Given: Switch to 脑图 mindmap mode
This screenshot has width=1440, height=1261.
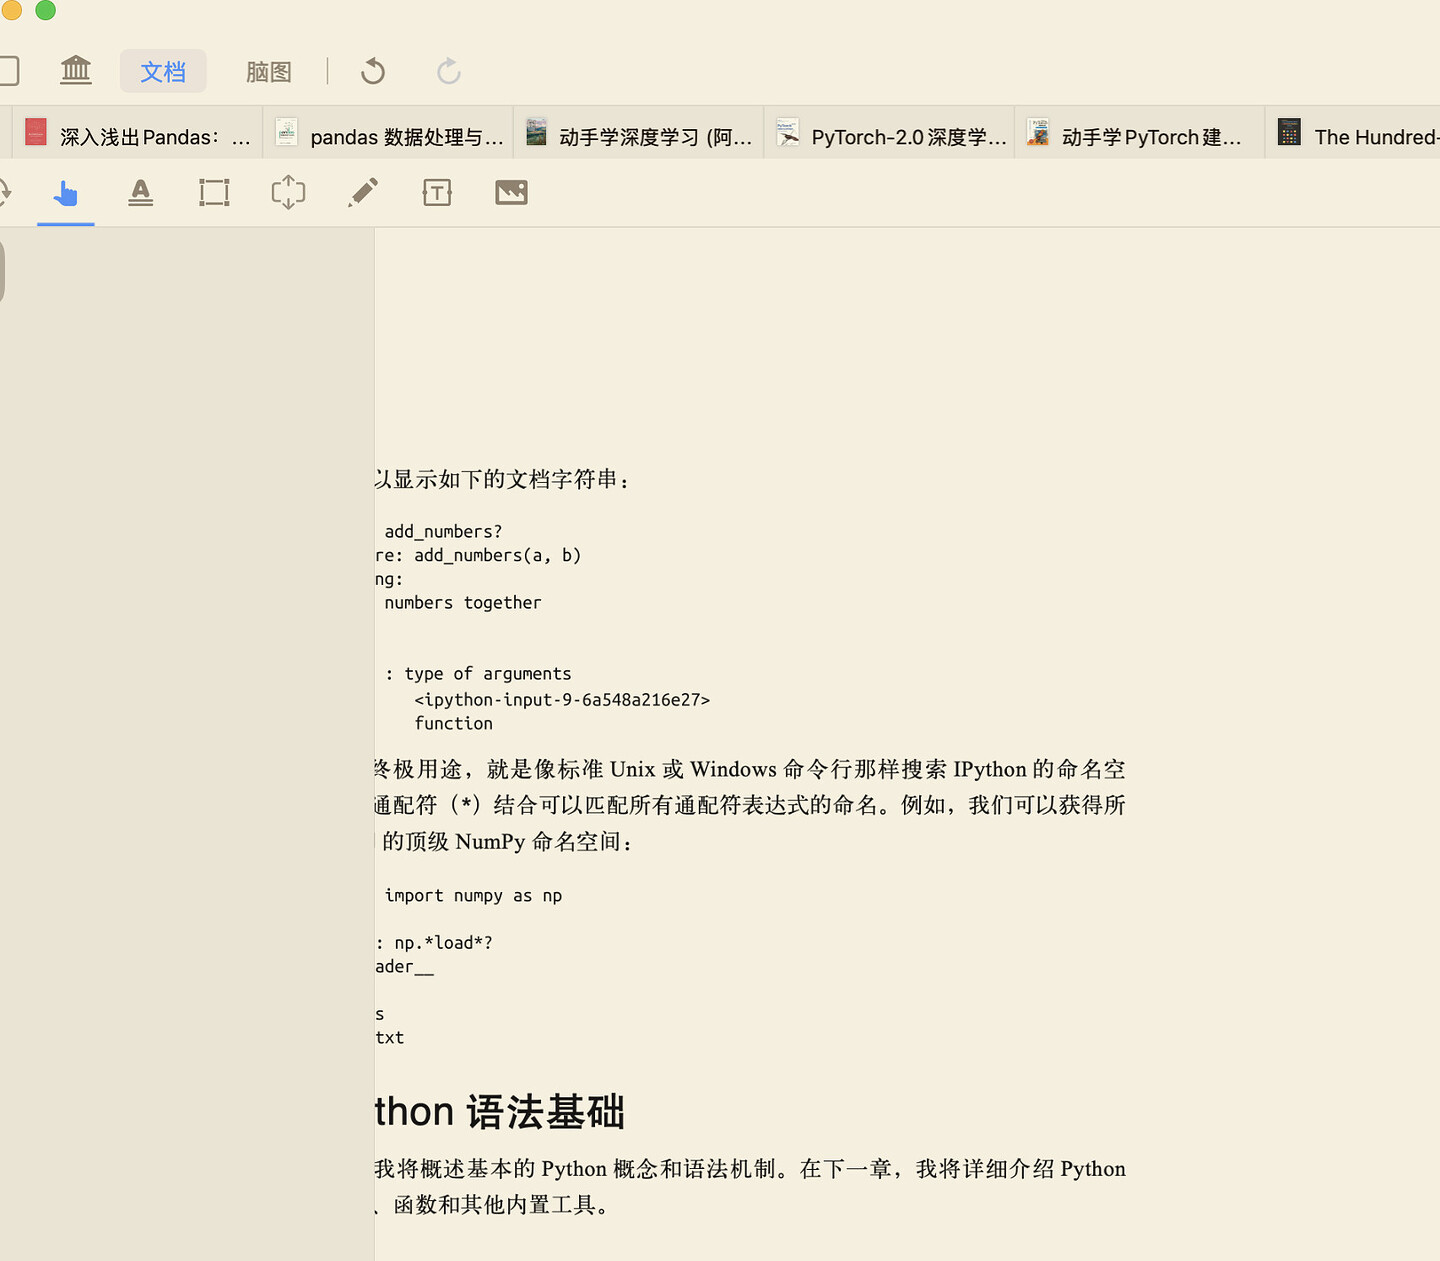Looking at the screenshot, I should click(x=269, y=71).
